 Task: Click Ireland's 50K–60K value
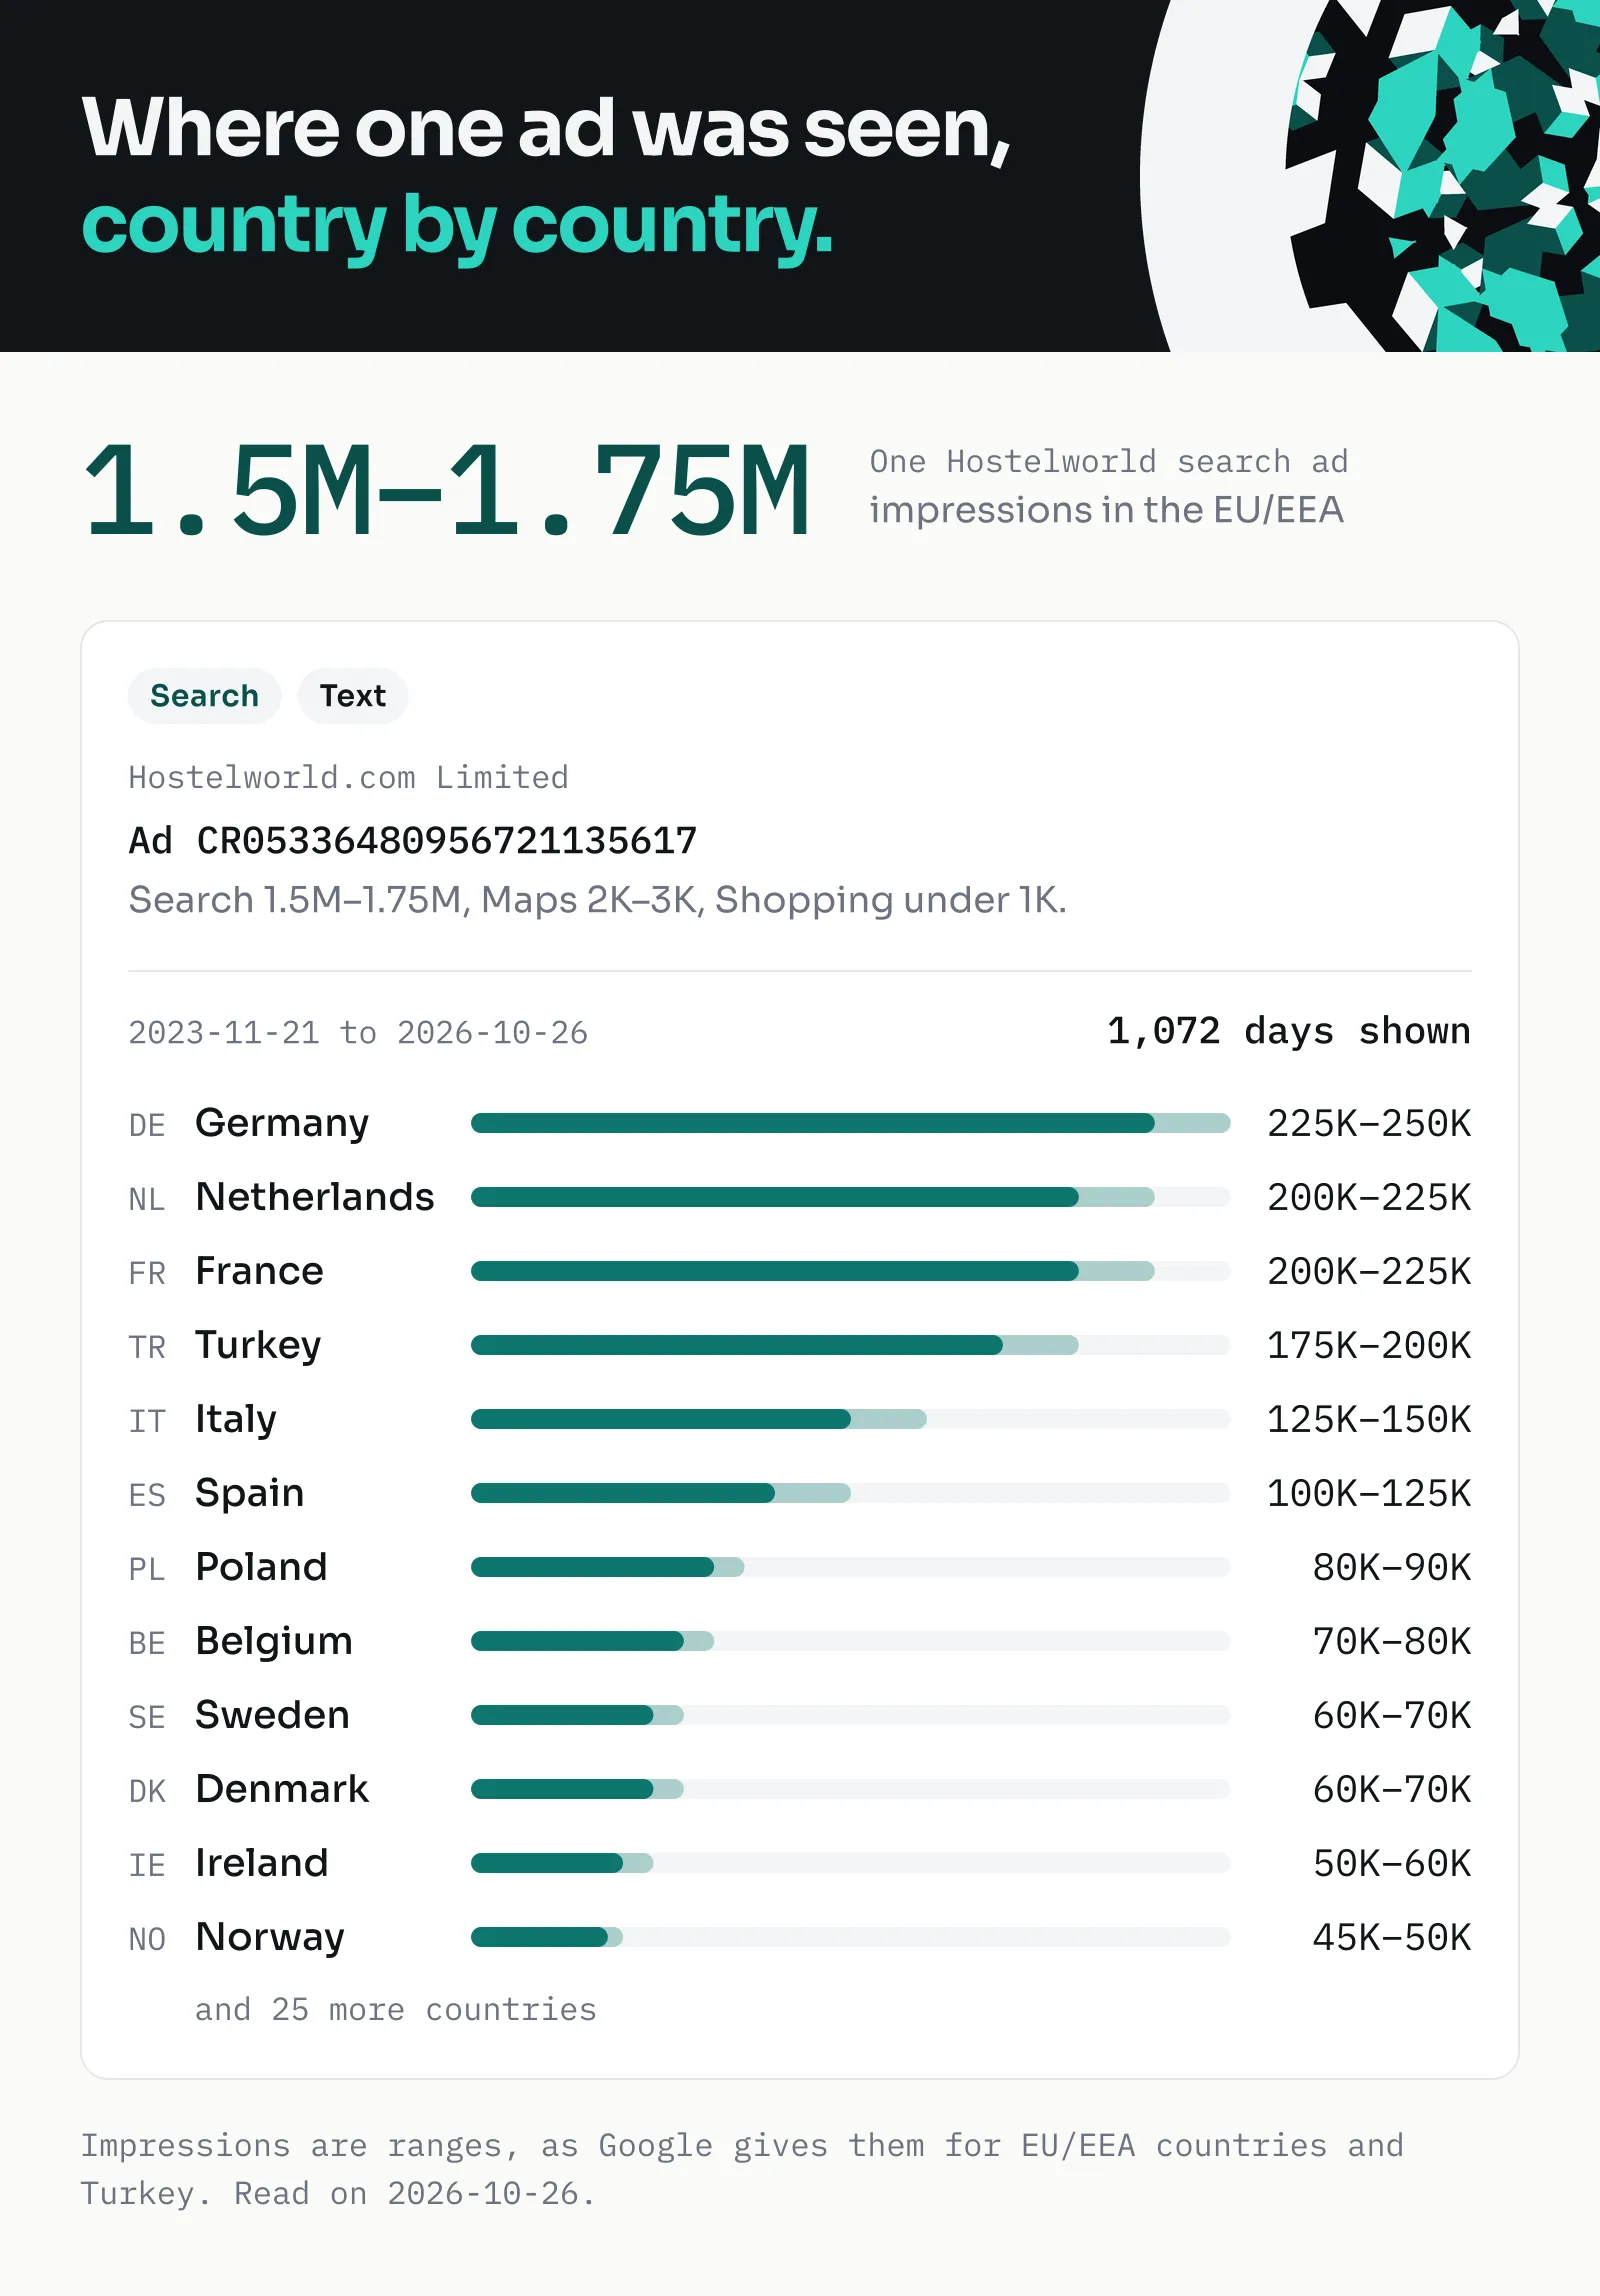click(x=1392, y=1864)
